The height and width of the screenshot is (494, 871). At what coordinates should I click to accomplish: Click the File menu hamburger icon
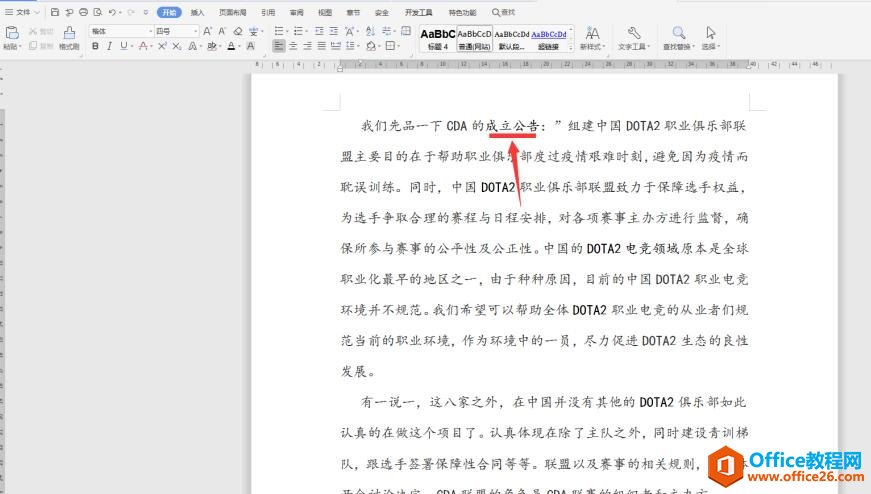pyautogui.click(x=9, y=12)
